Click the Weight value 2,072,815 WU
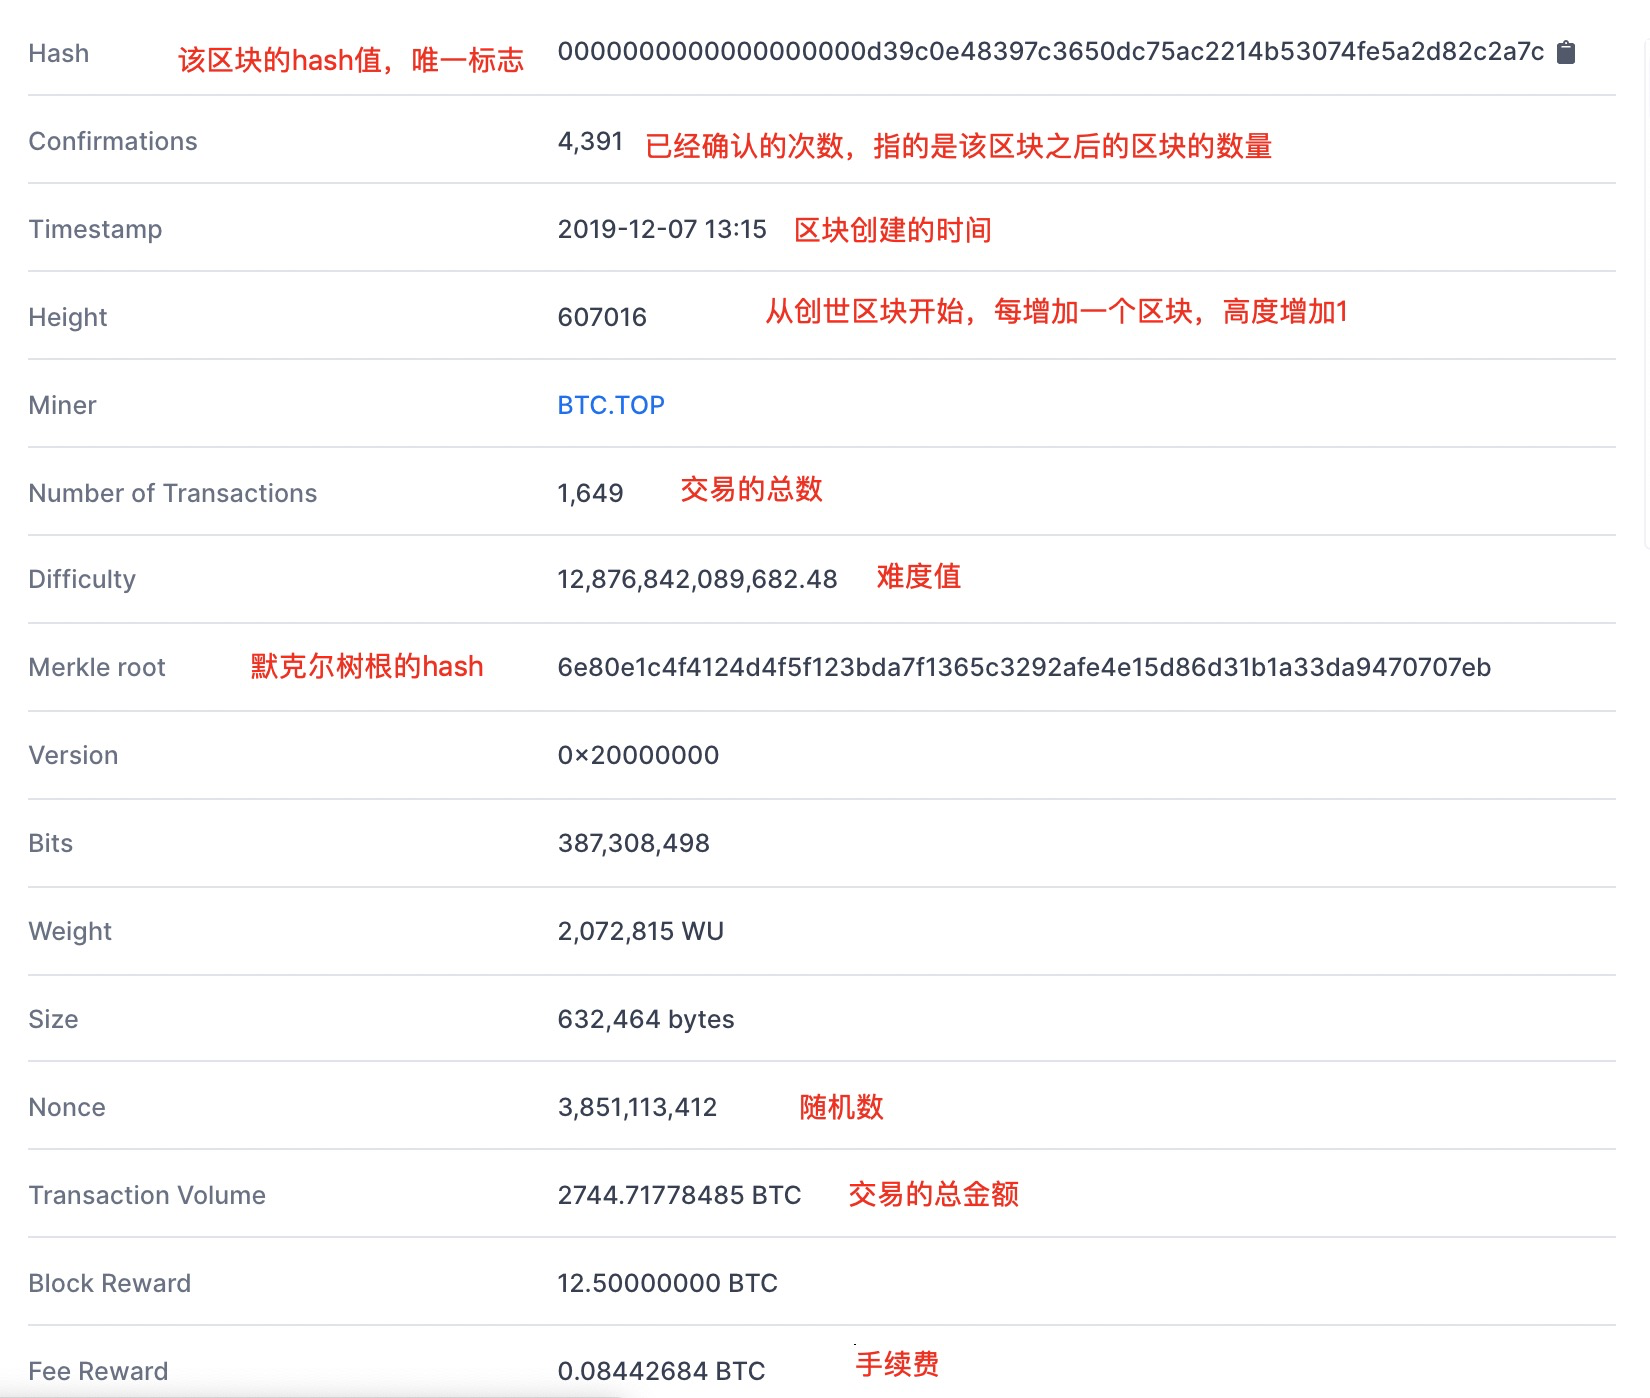 click(640, 931)
